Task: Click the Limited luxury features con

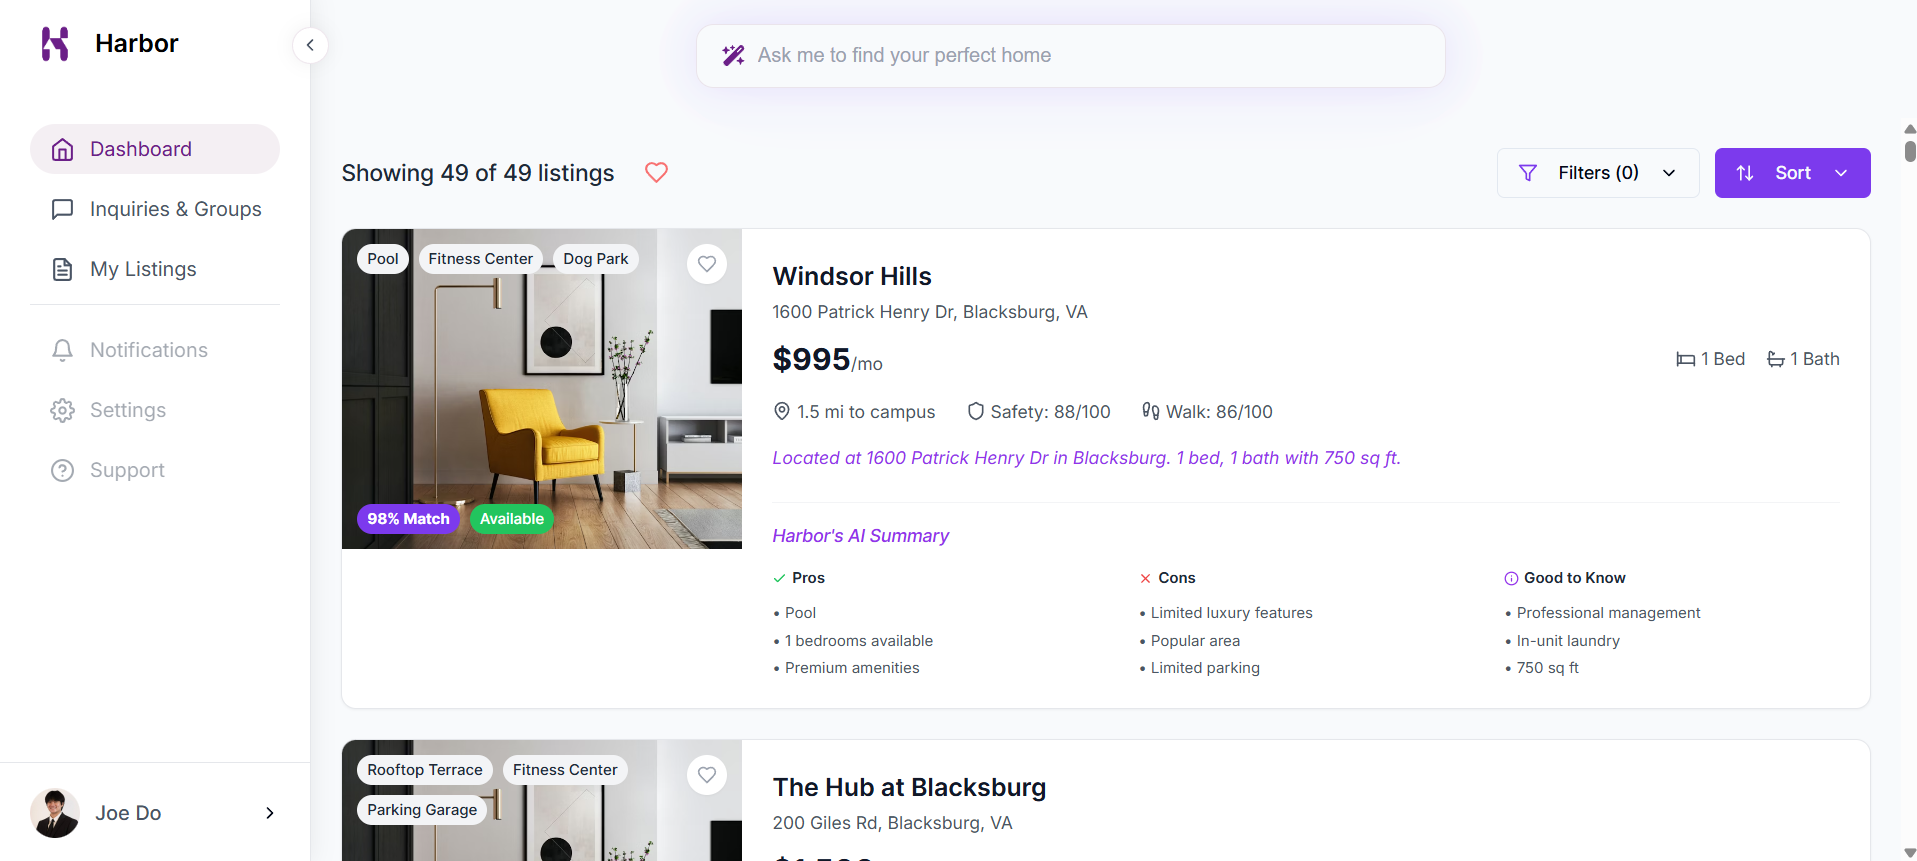Action: [x=1231, y=613]
